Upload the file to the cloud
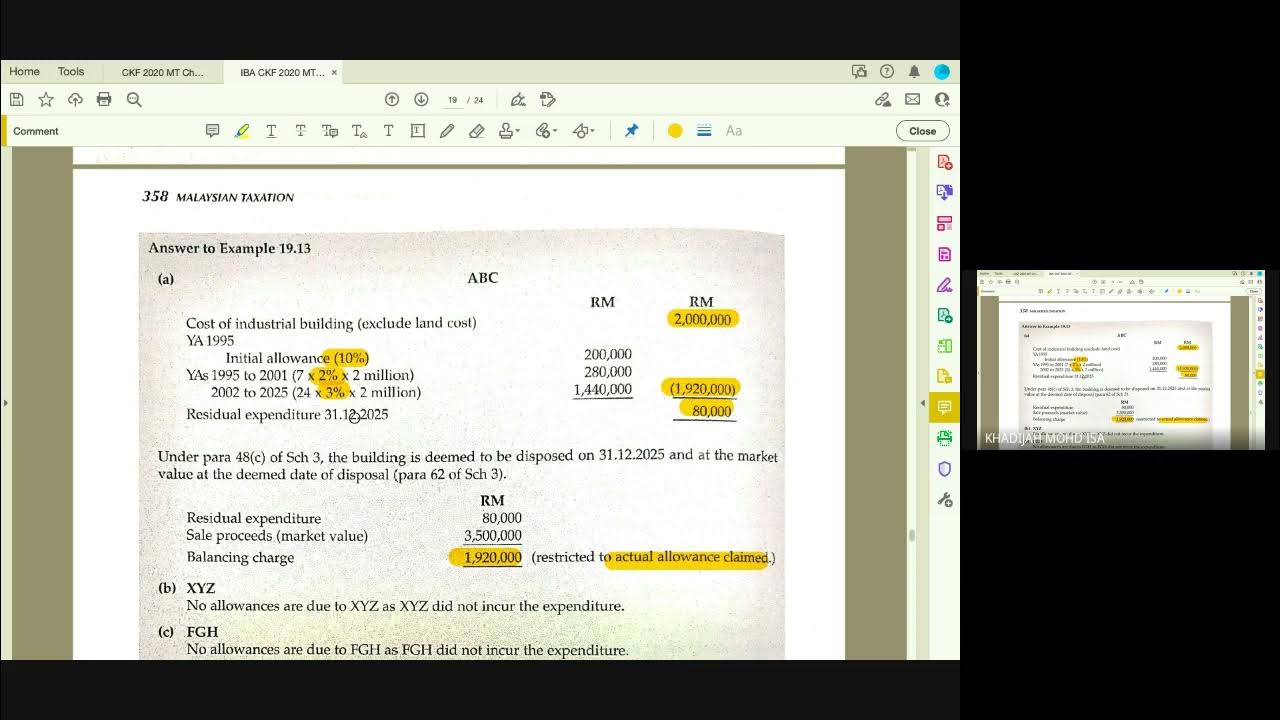This screenshot has height=720, width=1280. (75, 99)
